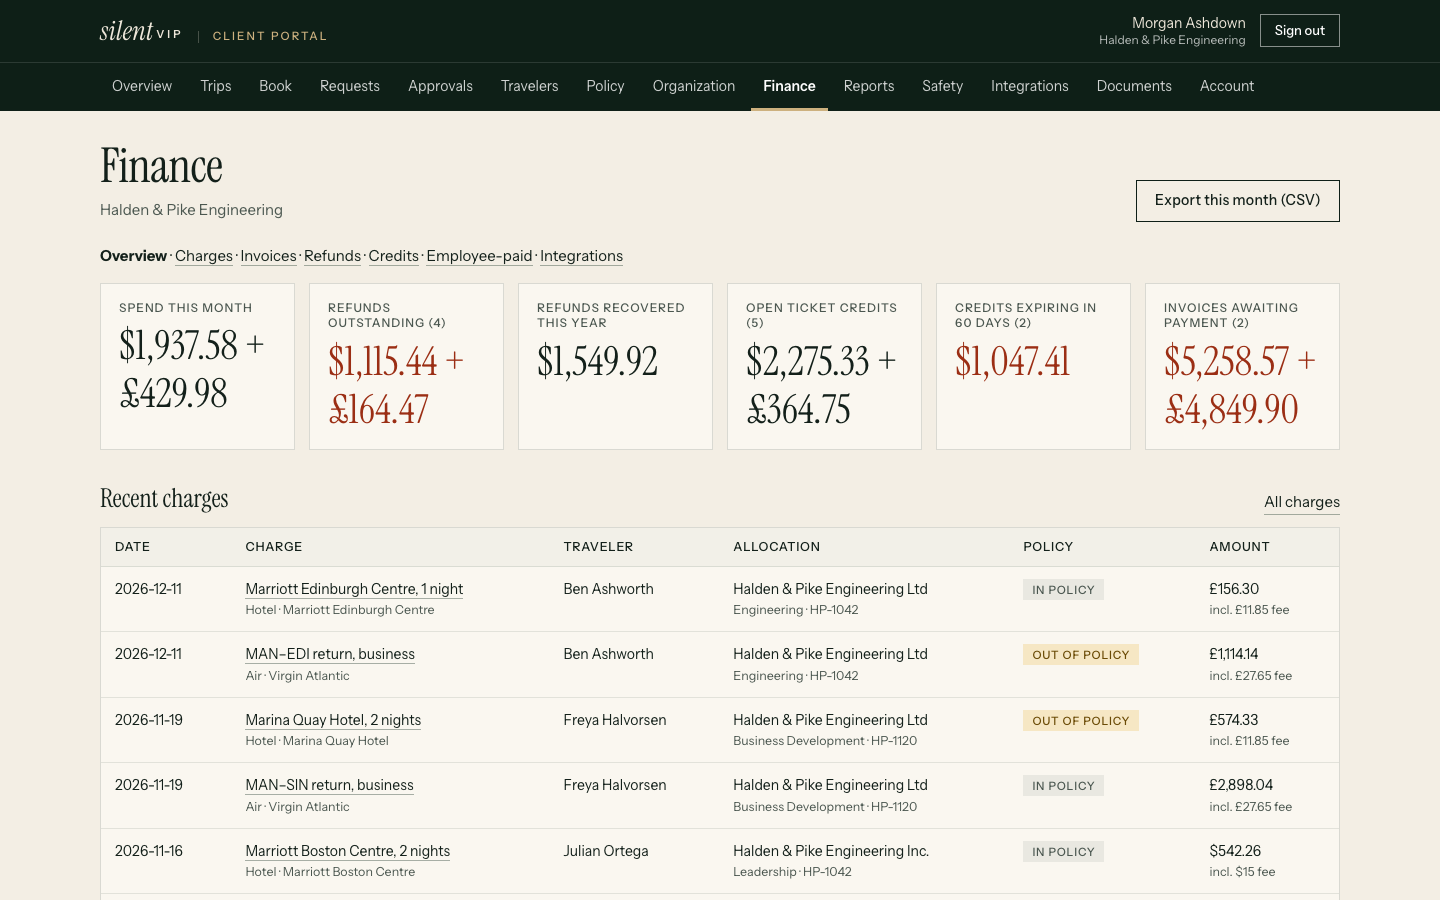This screenshot has width=1440, height=900.
Task: Select the Finance tab
Action: click(x=789, y=86)
